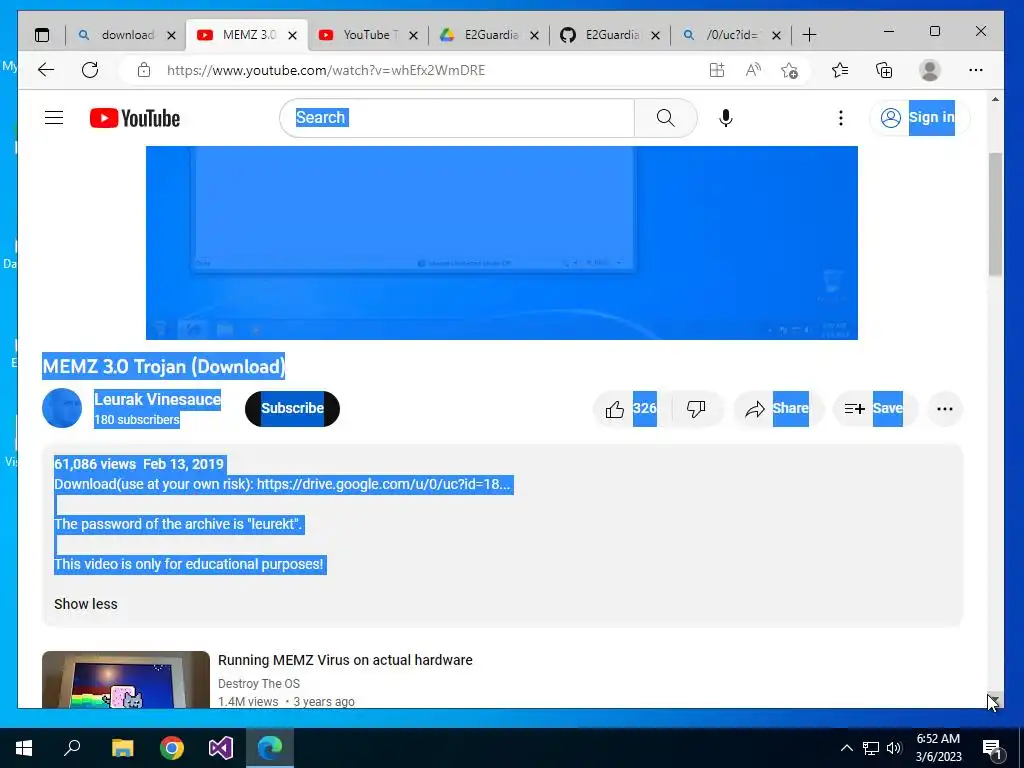Dislike the video with thumbs down
This screenshot has height=768, width=1024.
(696, 409)
